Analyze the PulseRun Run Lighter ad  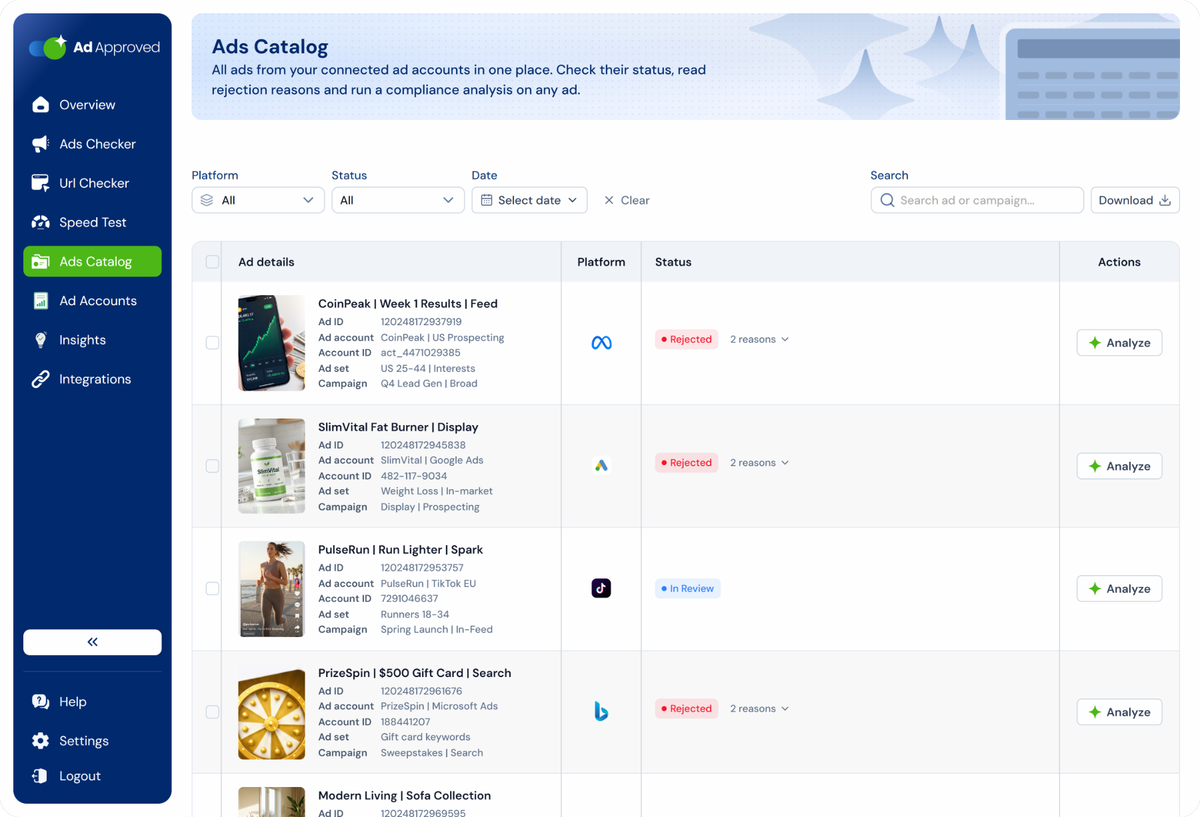click(1119, 589)
